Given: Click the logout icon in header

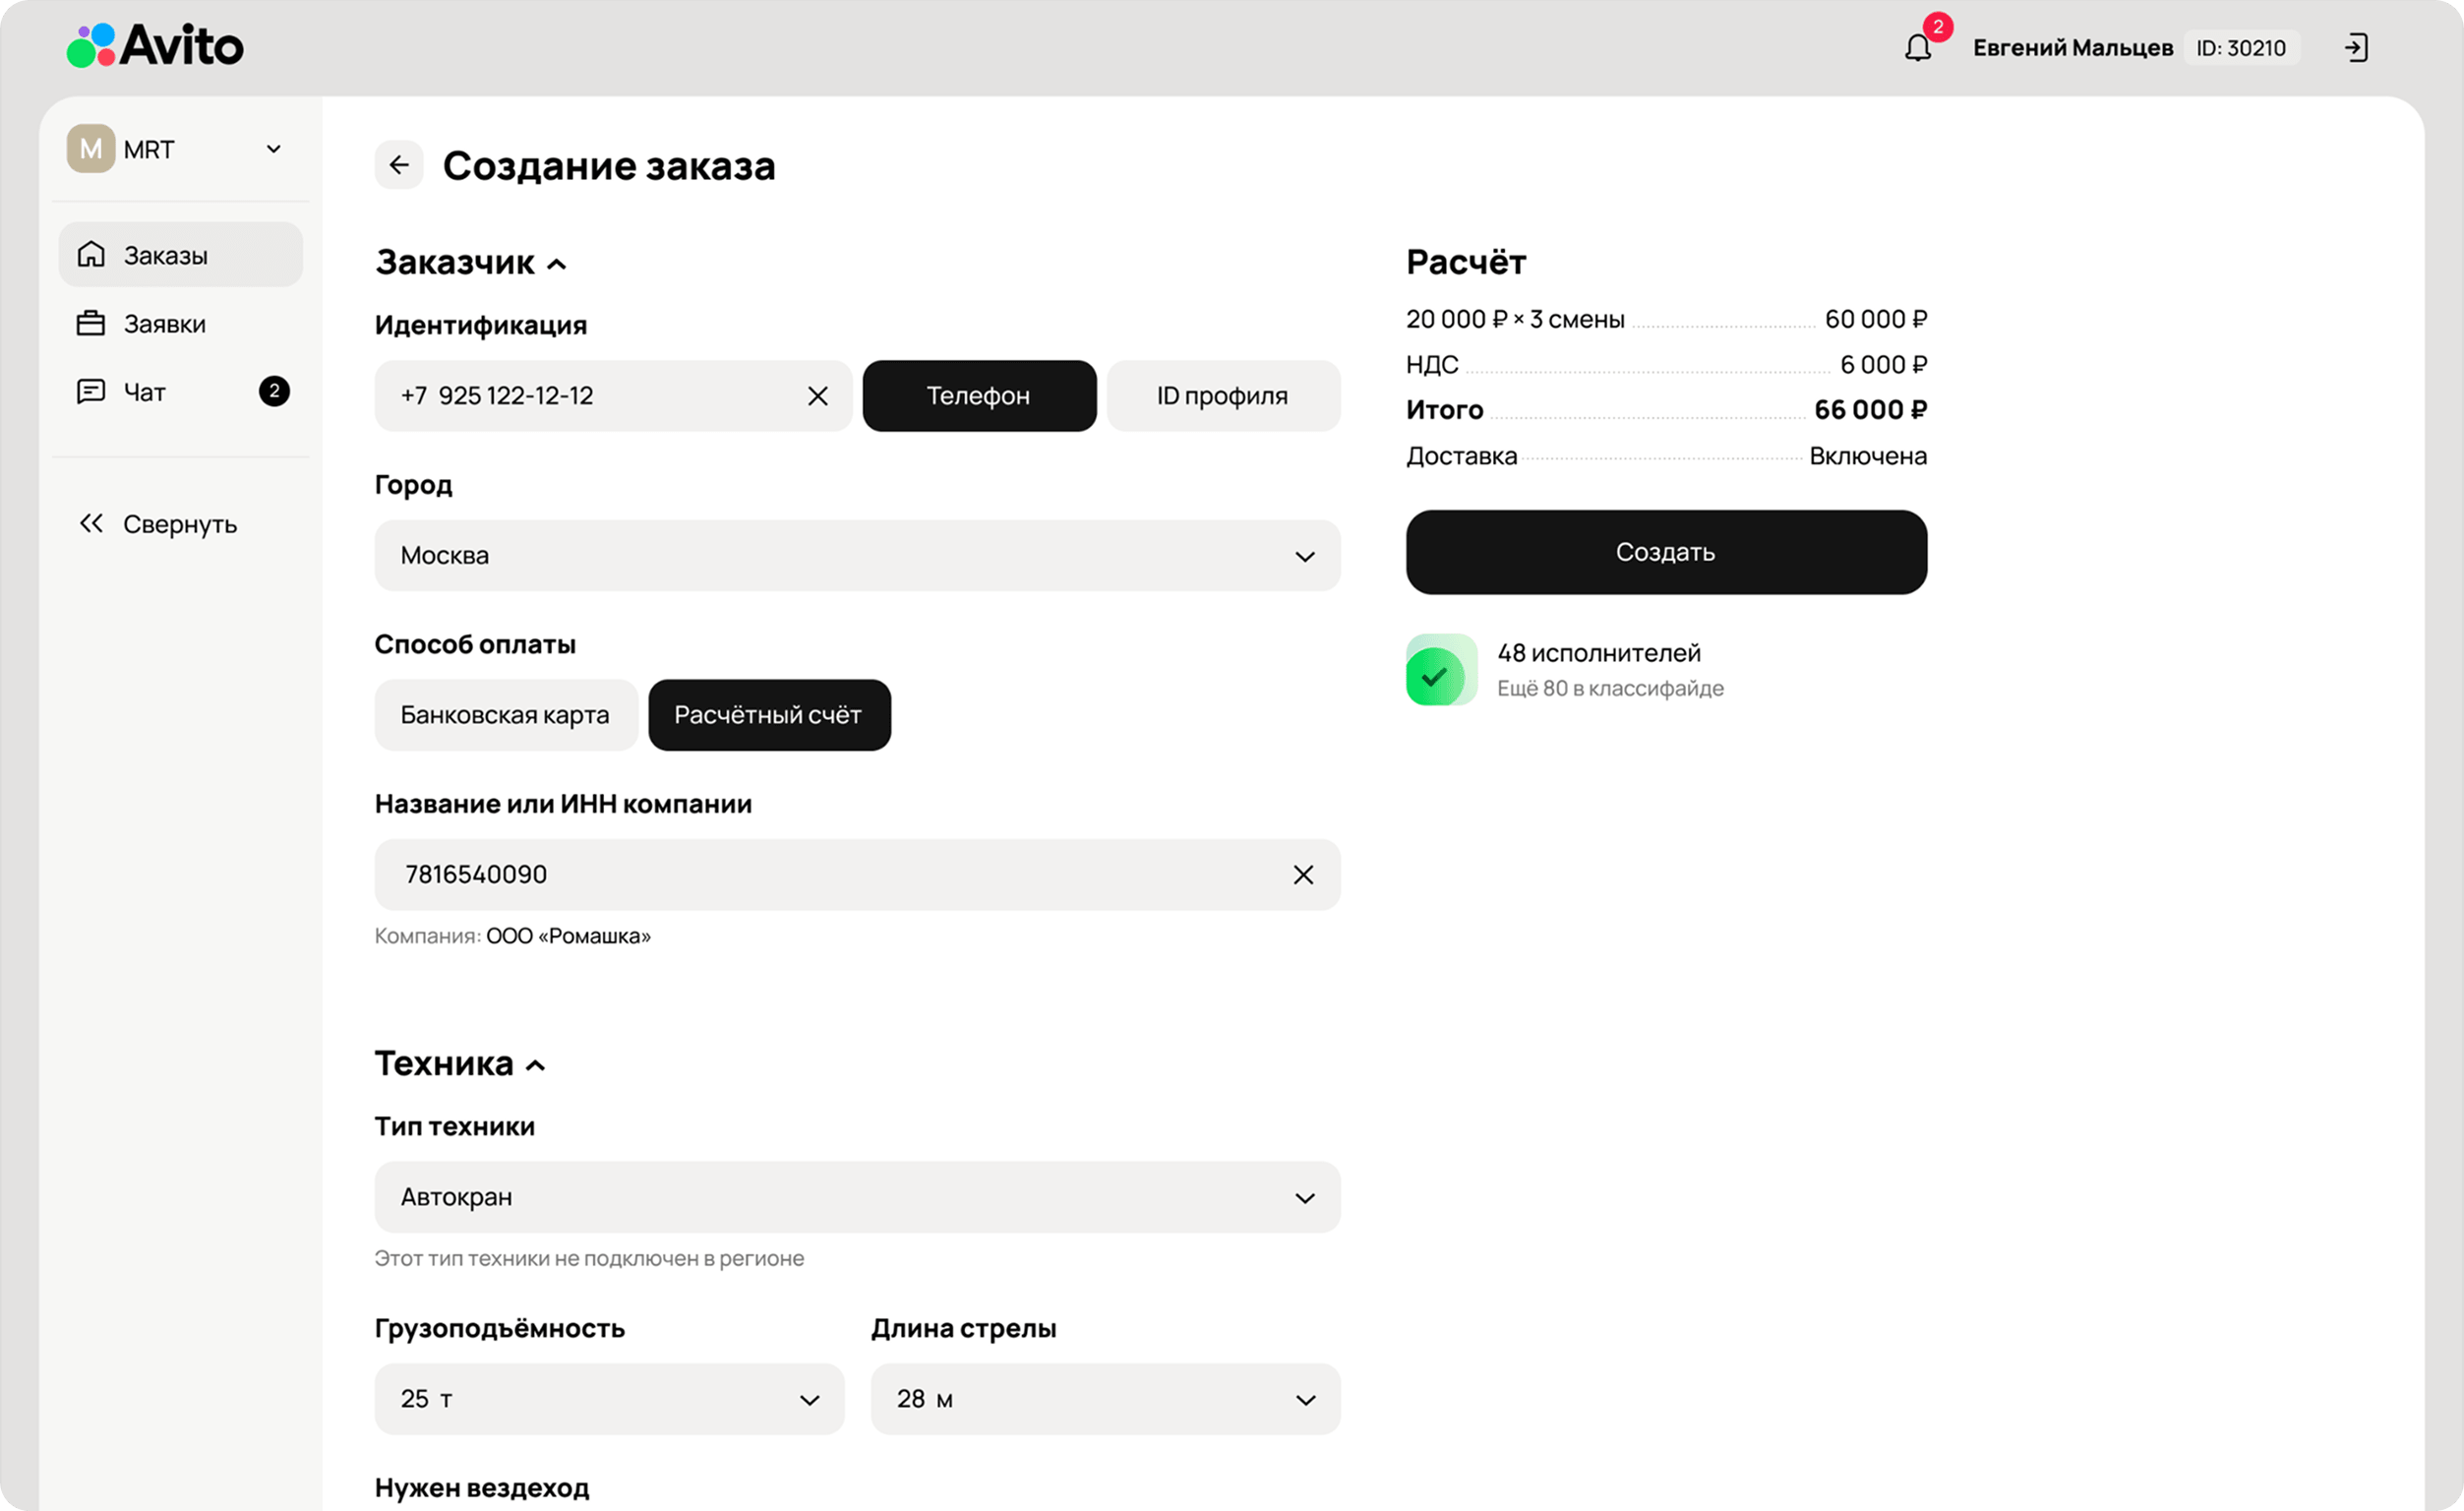Looking at the screenshot, I should pos(2356,47).
